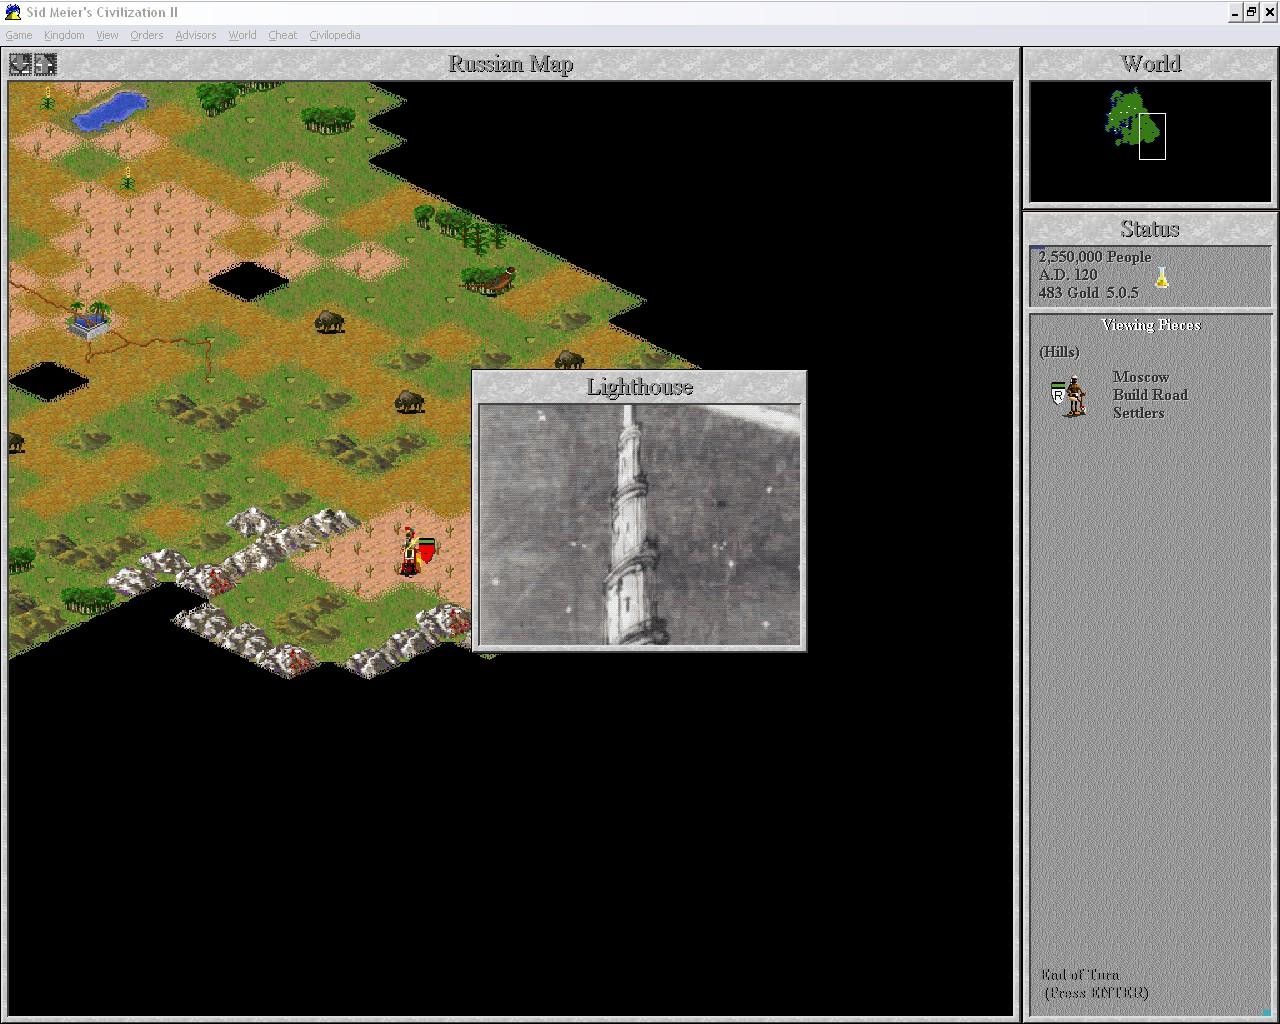The image size is (1280, 1024).
Task: Minimize the Civilization II window
Action: point(1235,12)
